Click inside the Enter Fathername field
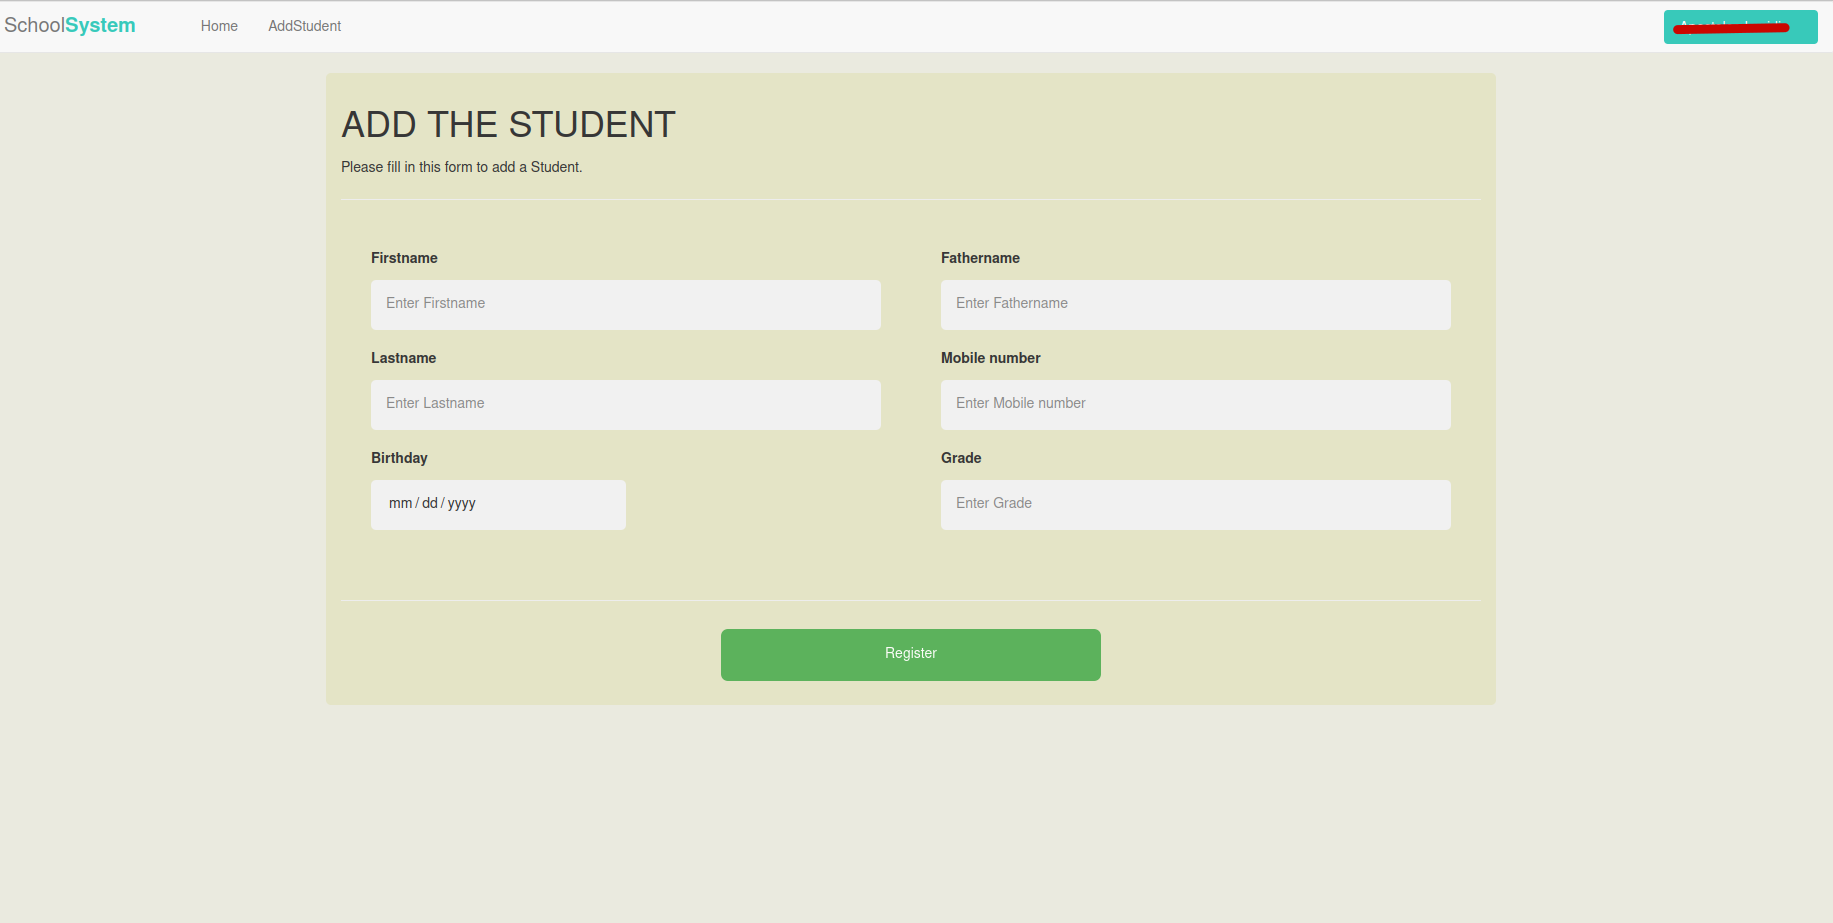 point(1195,304)
